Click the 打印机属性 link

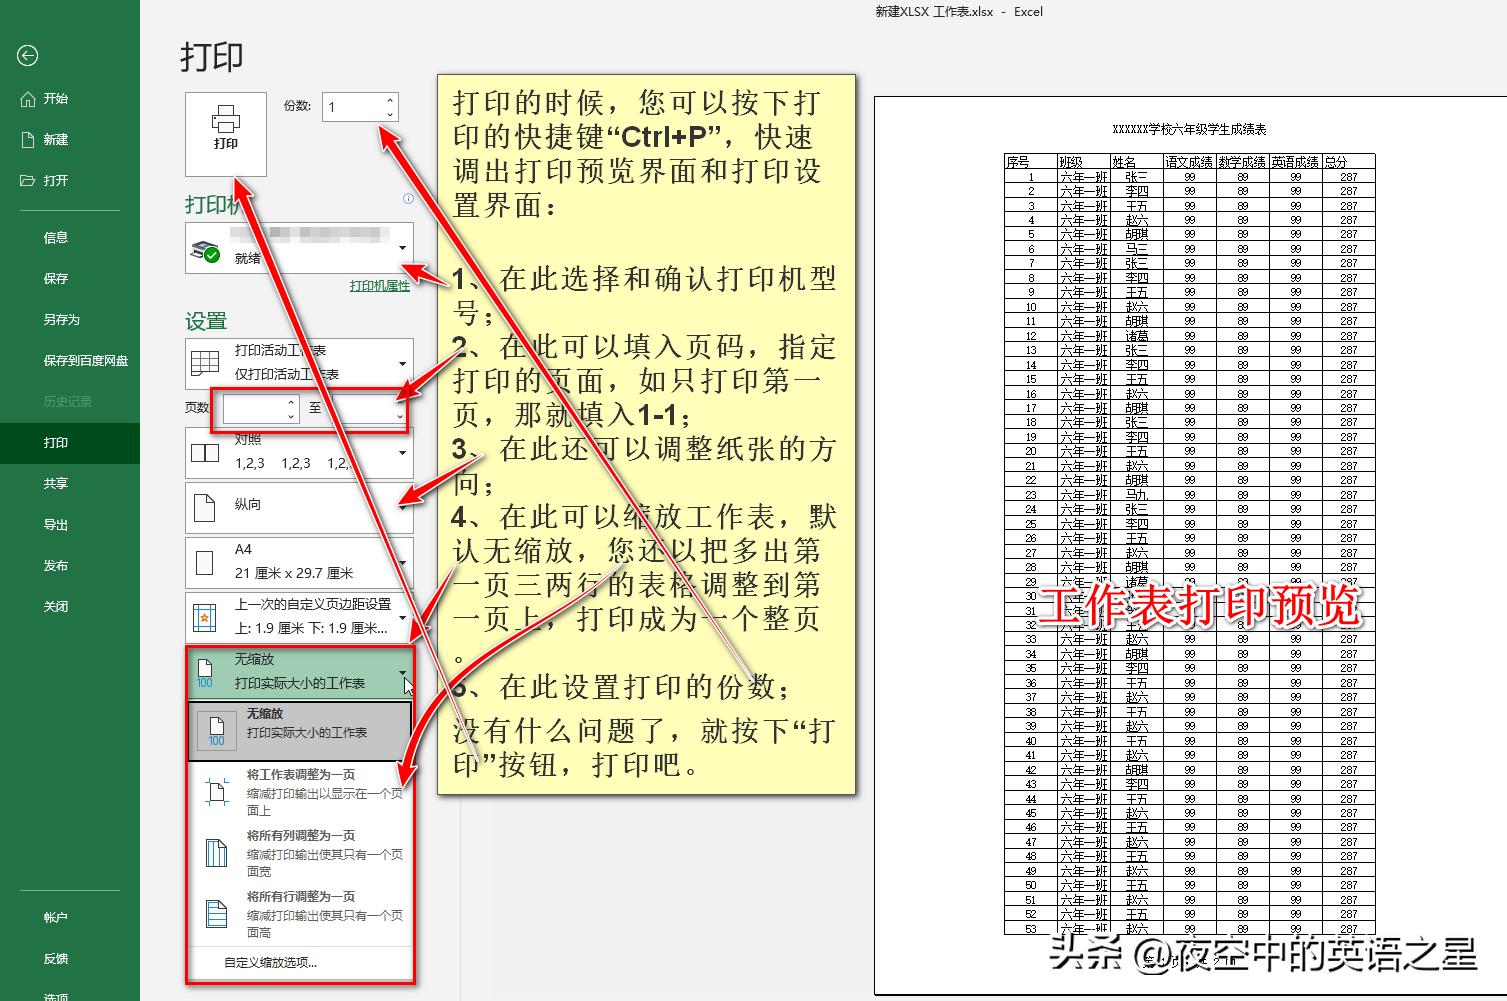(x=379, y=287)
